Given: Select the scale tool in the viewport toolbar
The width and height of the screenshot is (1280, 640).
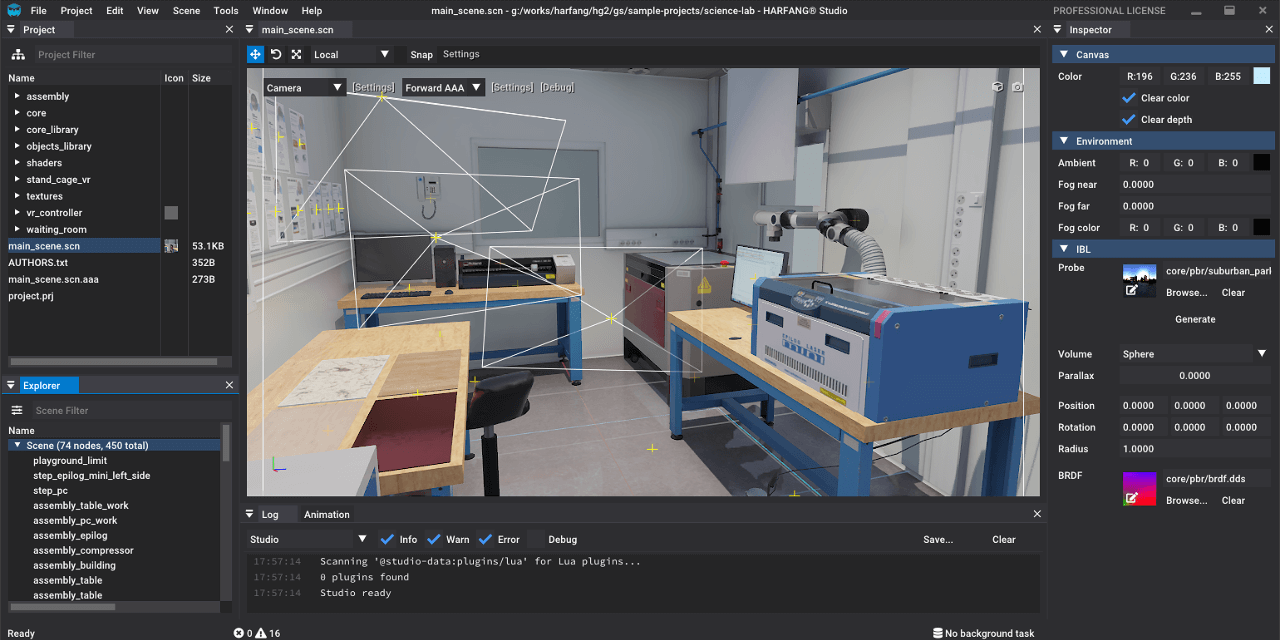Looking at the screenshot, I should (296, 54).
